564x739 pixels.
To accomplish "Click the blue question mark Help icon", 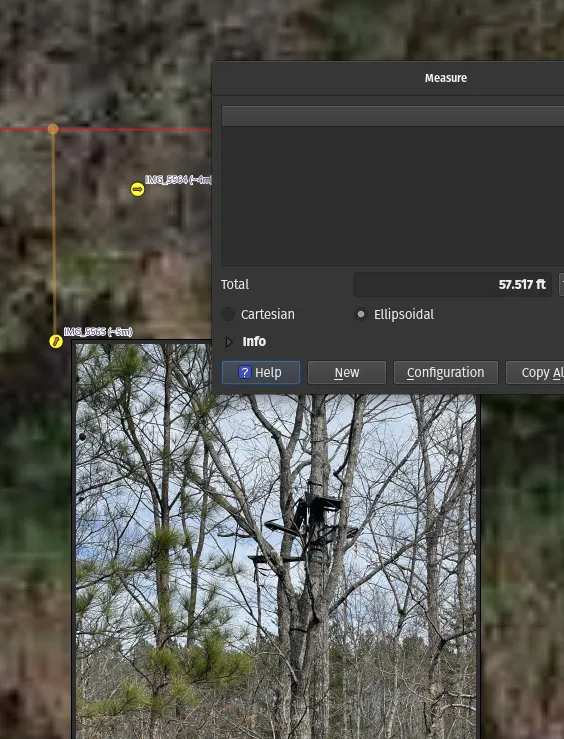I will click(x=245, y=372).
